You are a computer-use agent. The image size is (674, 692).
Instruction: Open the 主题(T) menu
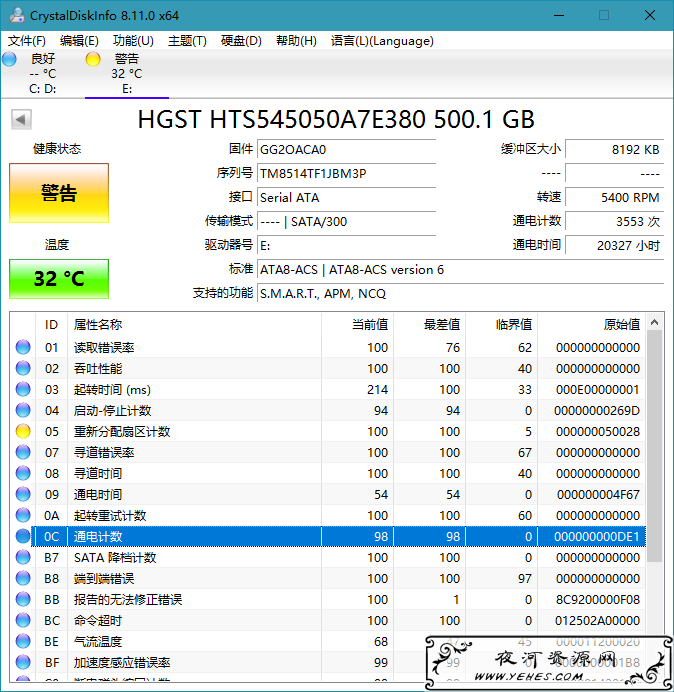click(187, 41)
